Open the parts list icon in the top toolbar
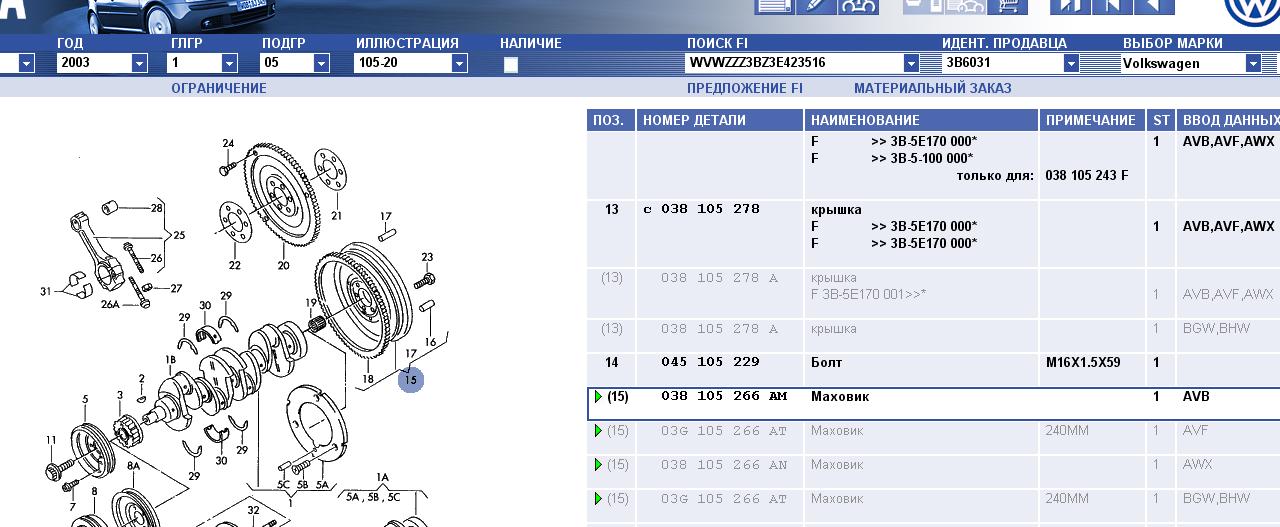1280x527 pixels. point(776,6)
